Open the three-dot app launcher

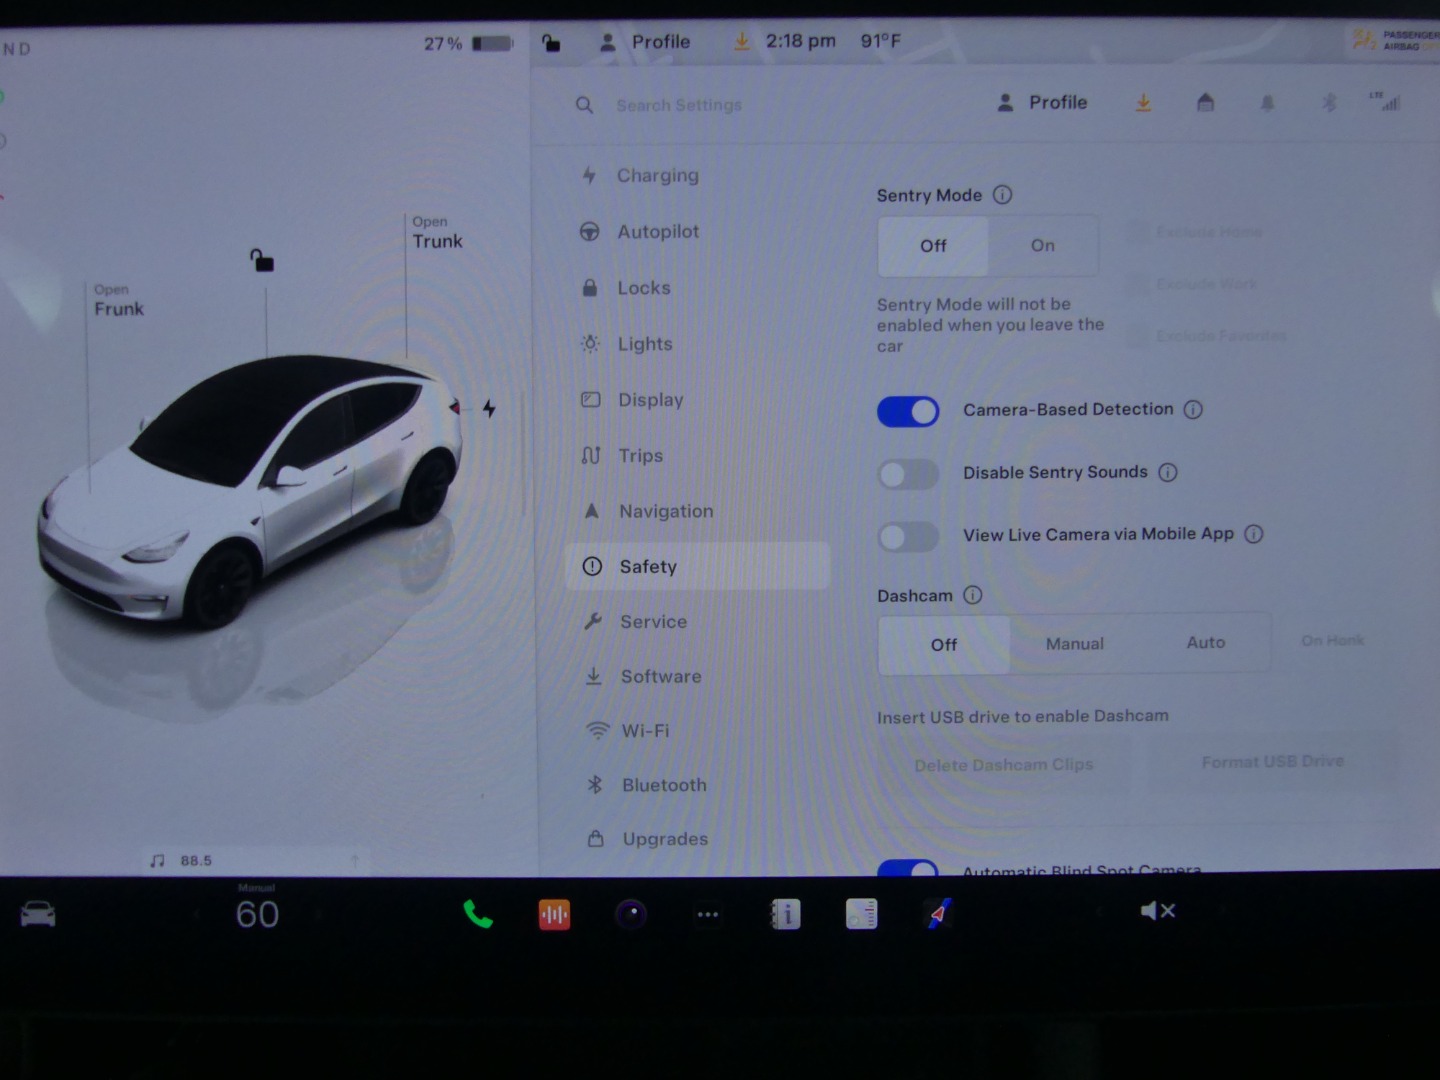point(708,914)
